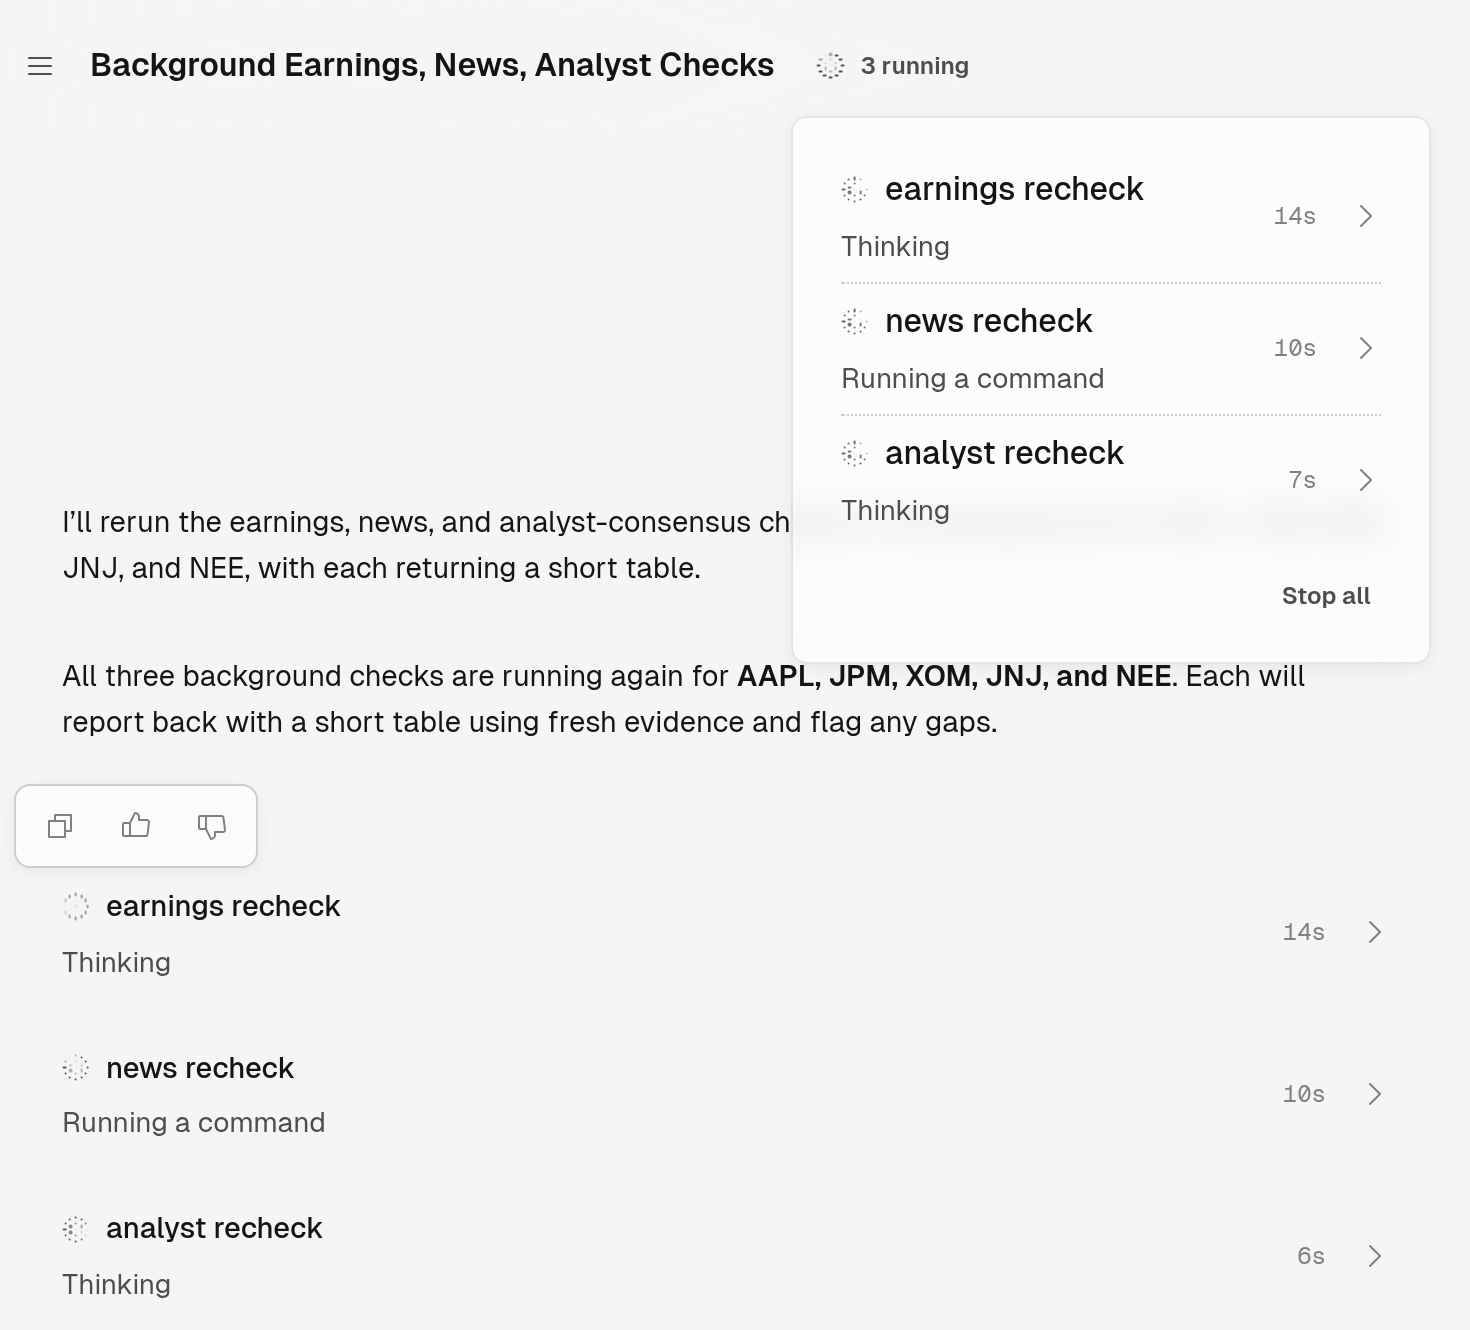The image size is (1470, 1330).
Task: Toggle the 3 running status panel
Action: (x=894, y=66)
